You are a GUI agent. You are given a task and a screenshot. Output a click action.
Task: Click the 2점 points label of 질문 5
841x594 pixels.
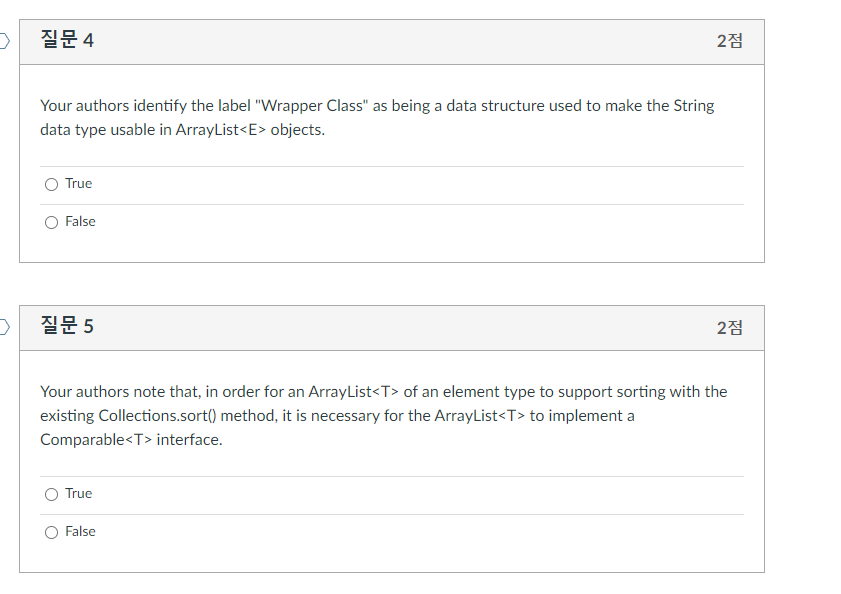click(729, 328)
